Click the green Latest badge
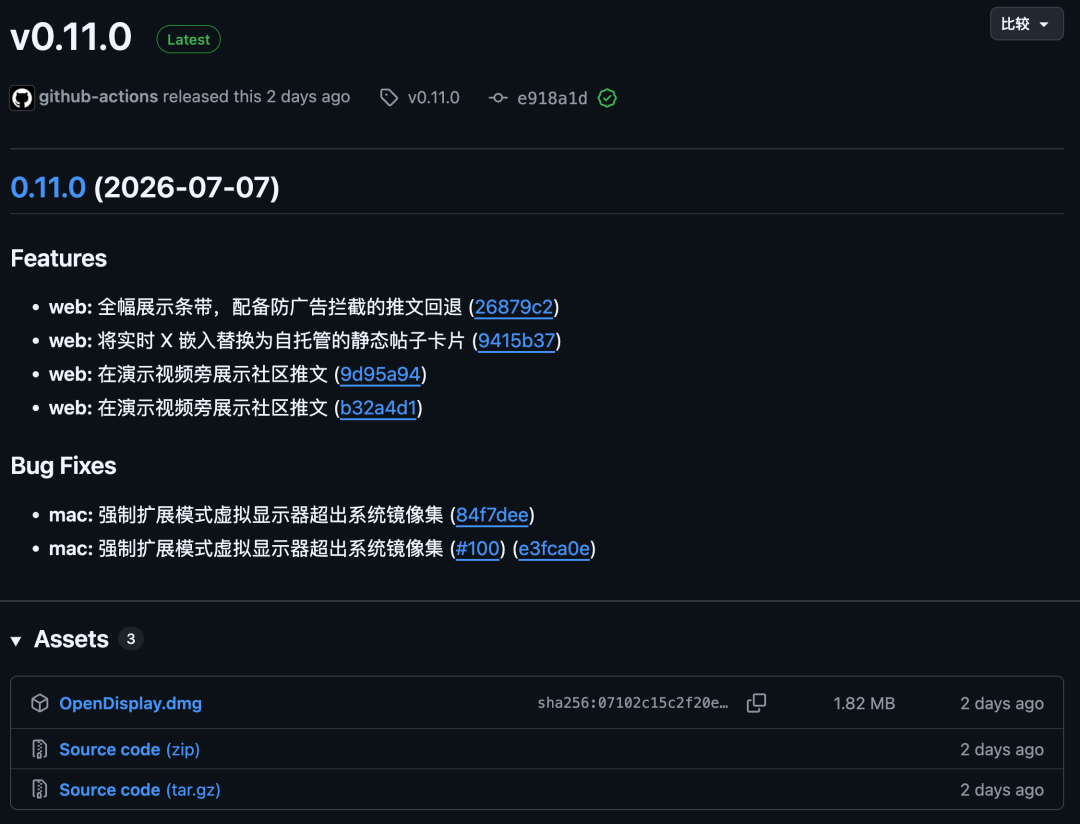 click(x=189, y=39)
